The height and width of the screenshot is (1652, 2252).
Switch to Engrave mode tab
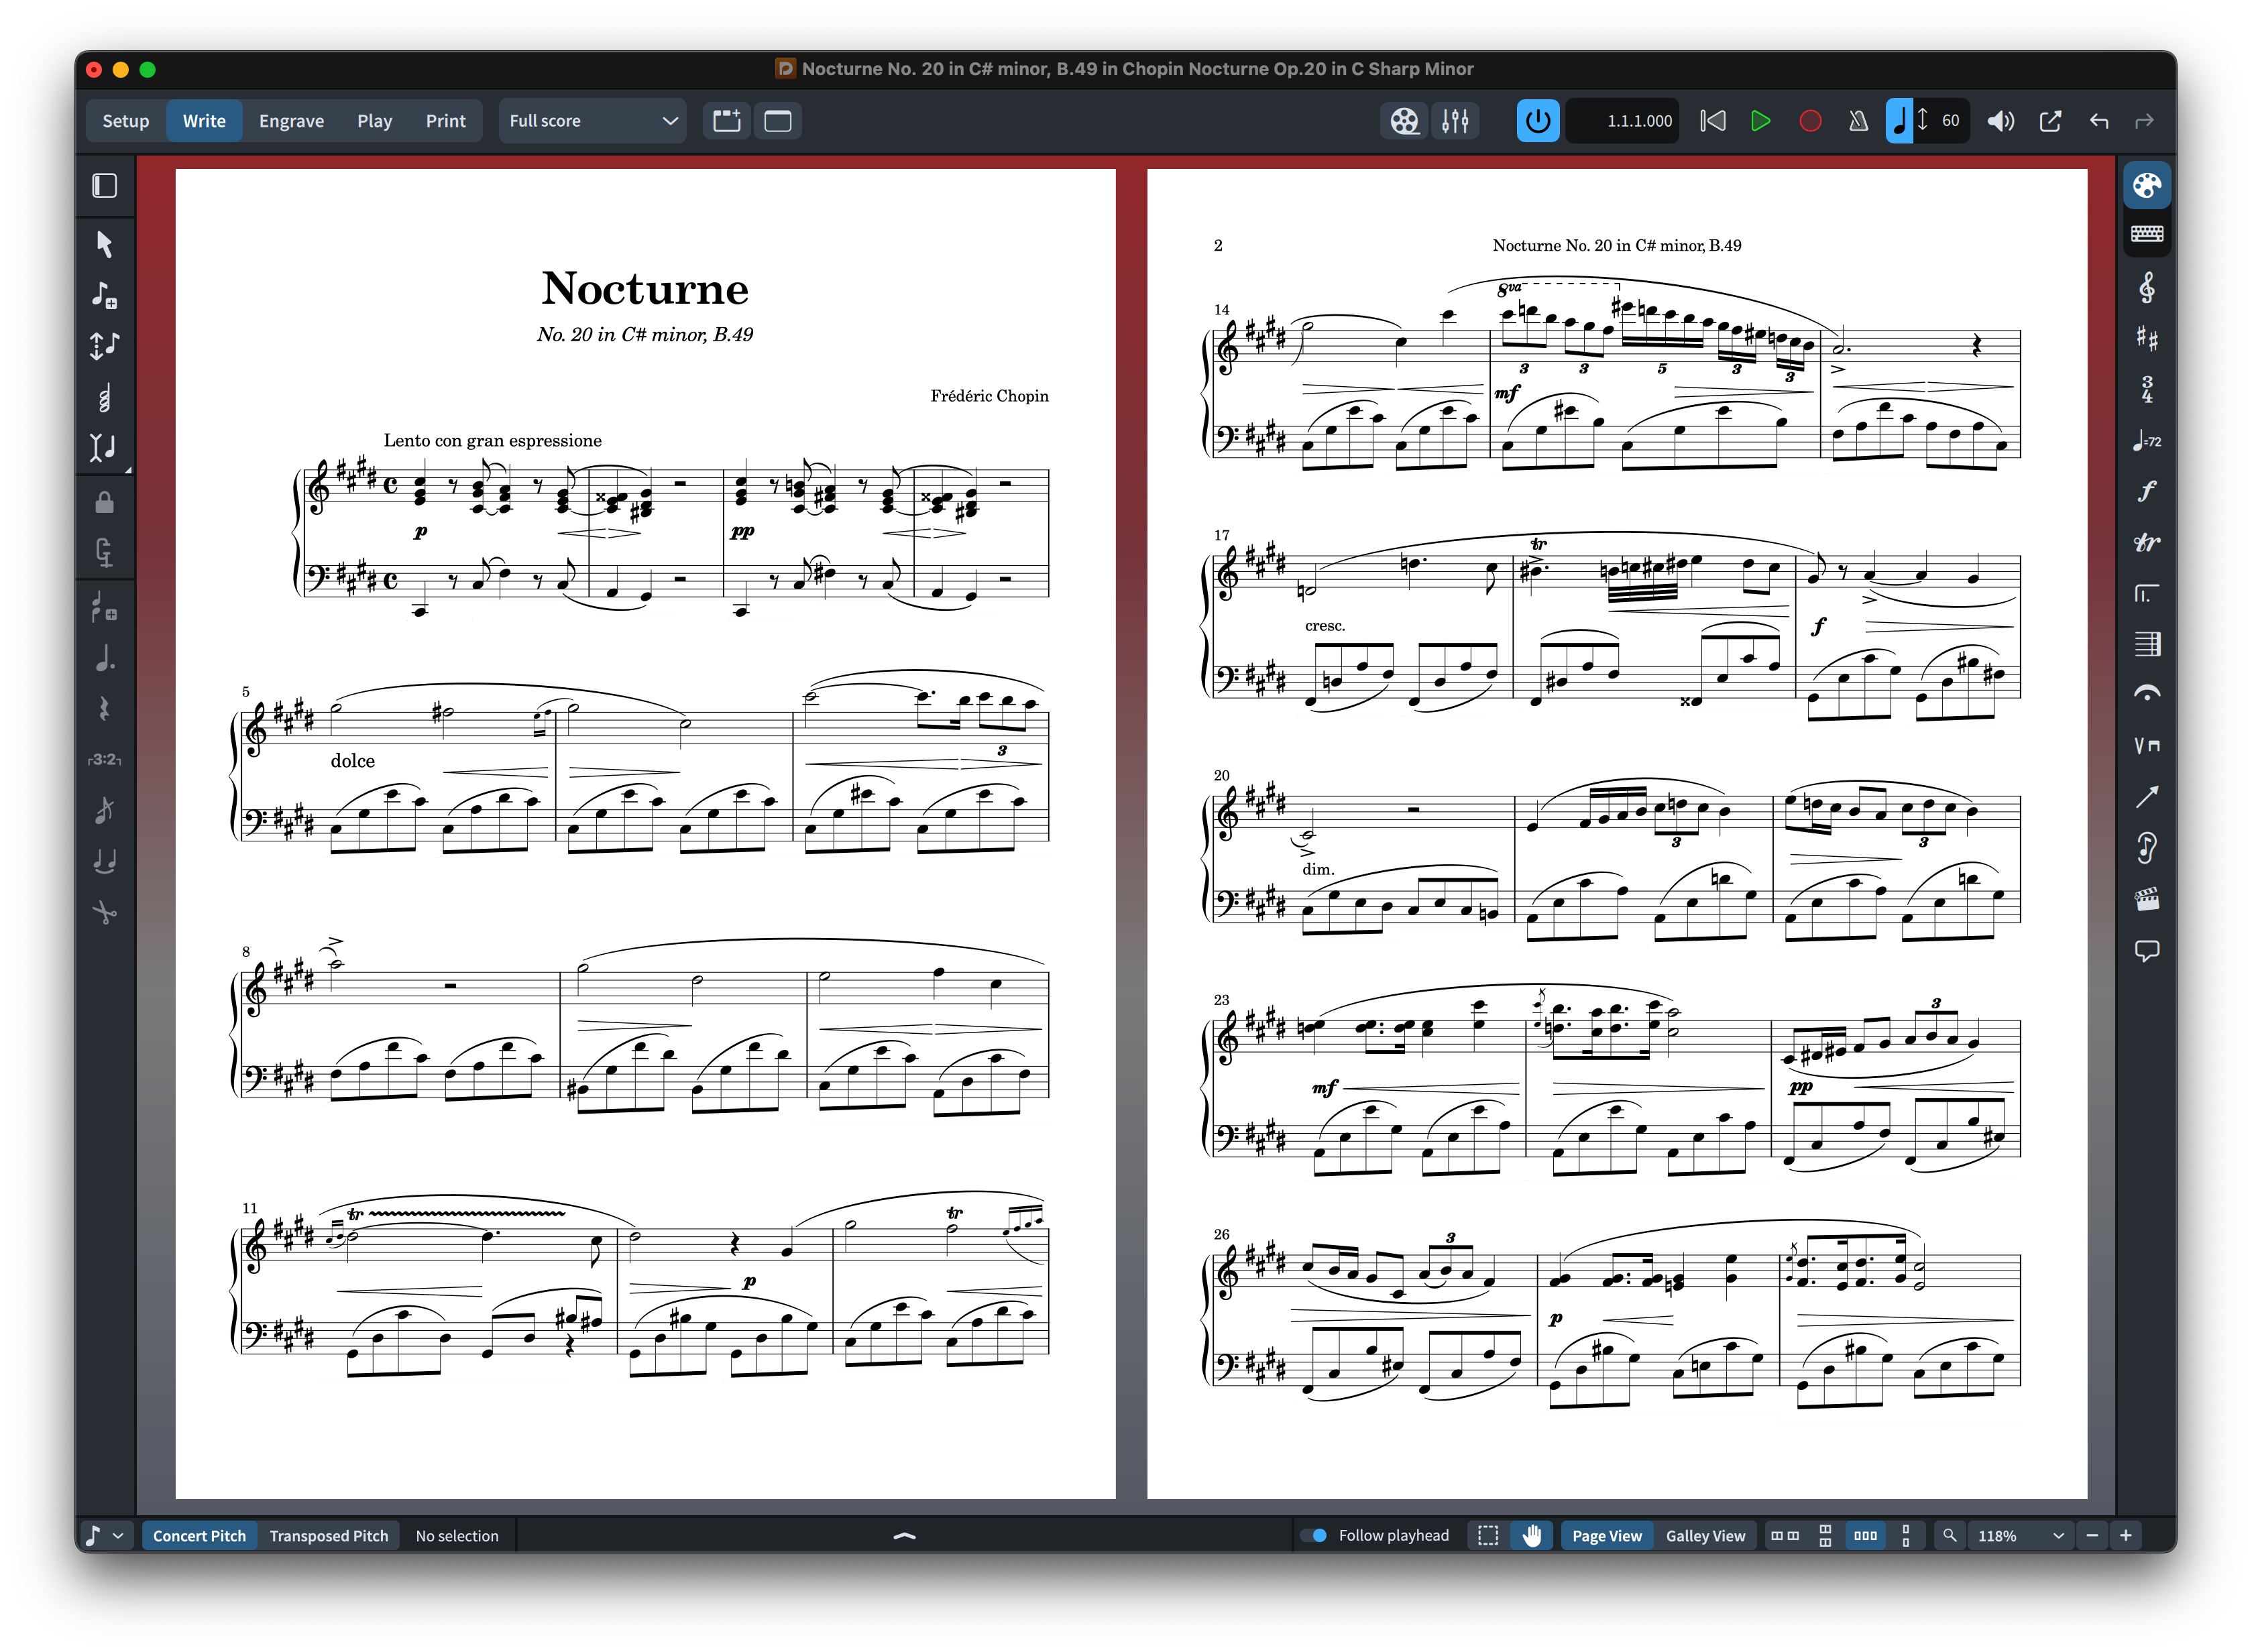(x=291, y=121)
